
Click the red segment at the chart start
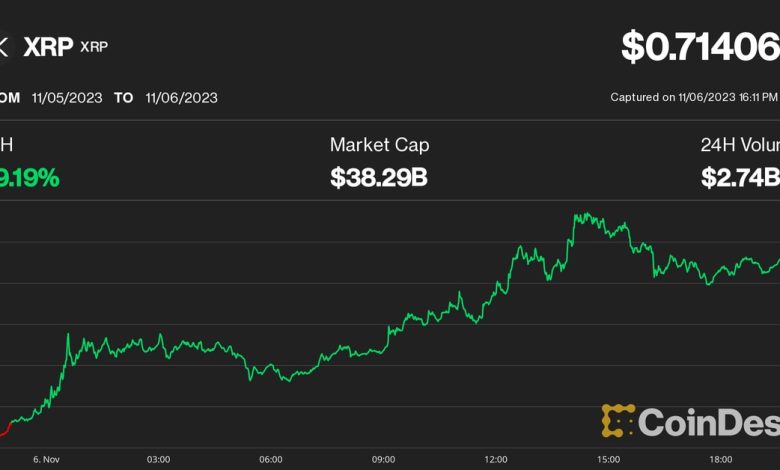coord(4,430)
